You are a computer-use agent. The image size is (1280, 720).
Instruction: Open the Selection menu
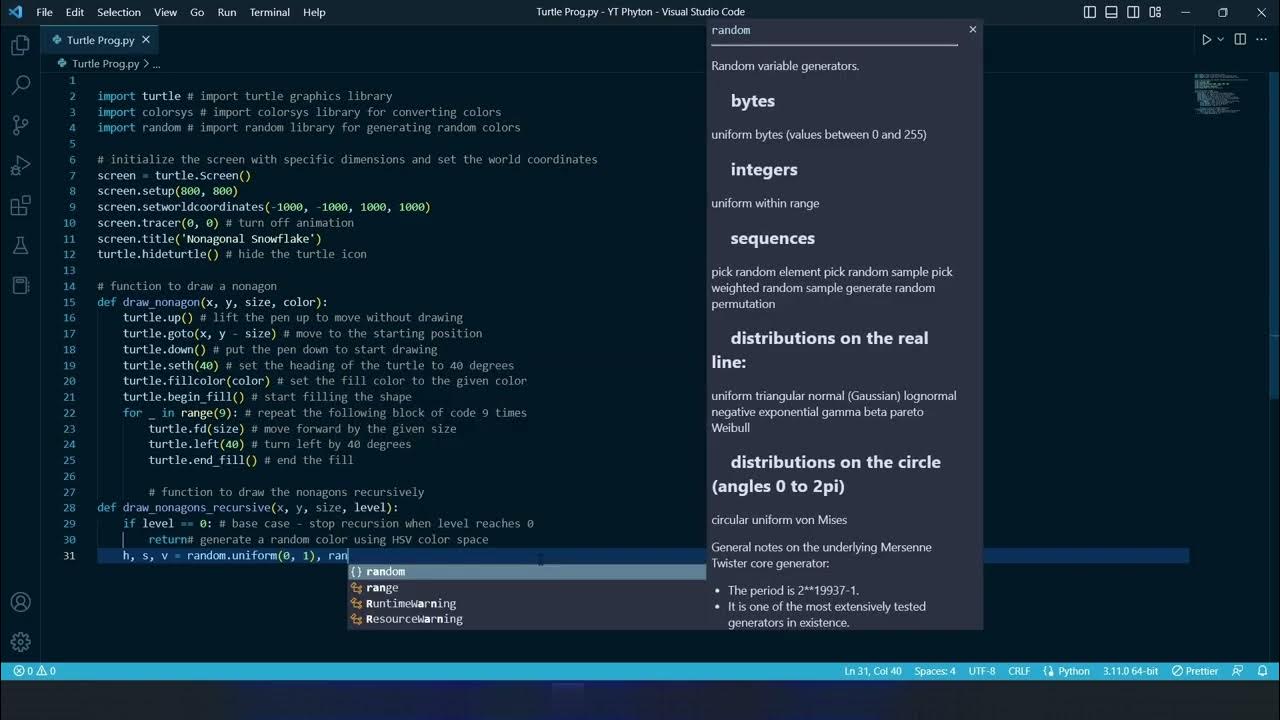119,12
